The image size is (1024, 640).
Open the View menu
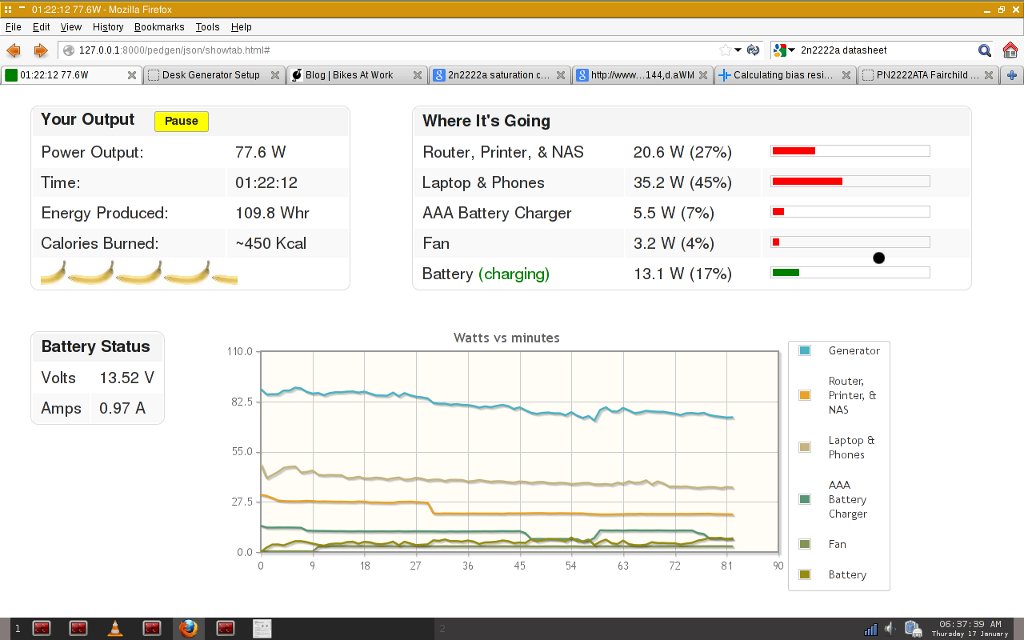(71, 27)
